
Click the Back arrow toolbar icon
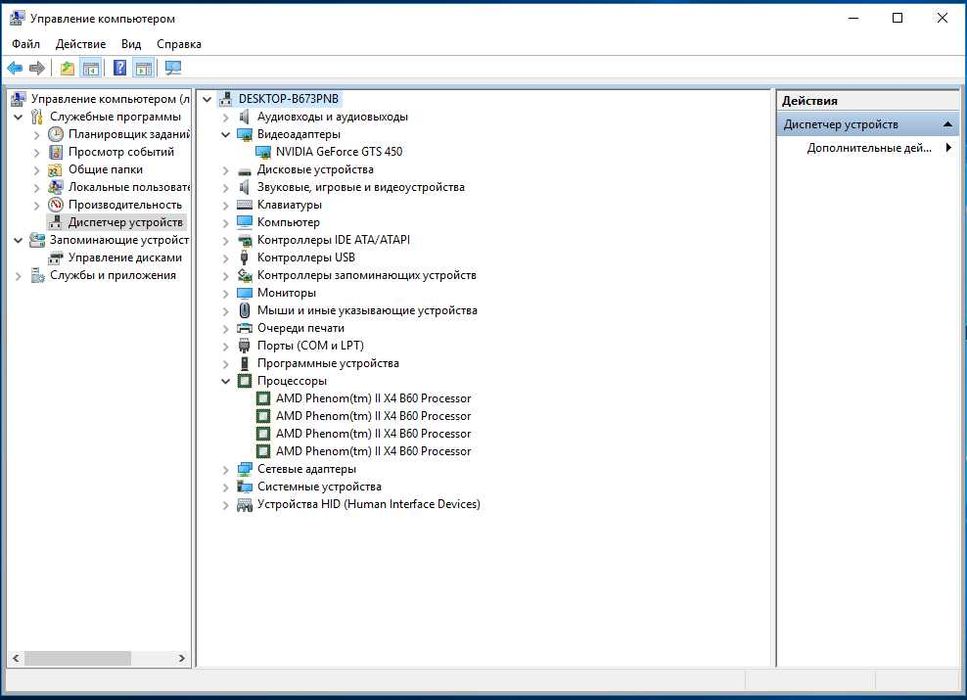(15, 68)
